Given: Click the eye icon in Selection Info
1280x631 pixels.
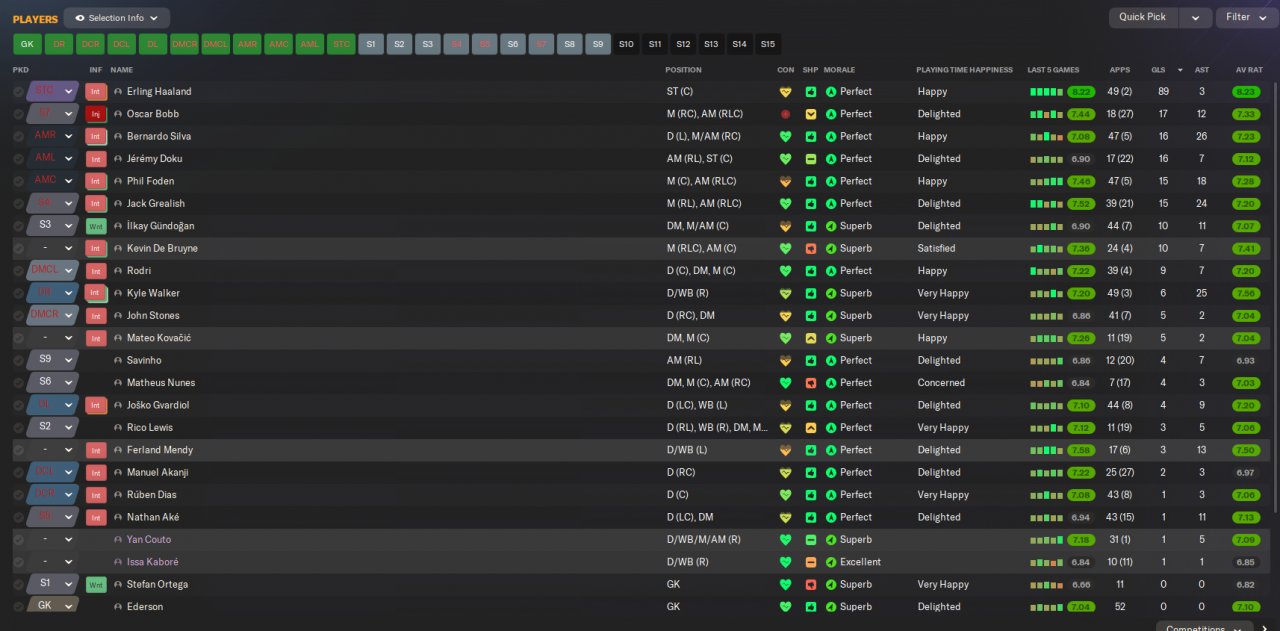Looking at the screenshot, I should click(x=79, y=18).
